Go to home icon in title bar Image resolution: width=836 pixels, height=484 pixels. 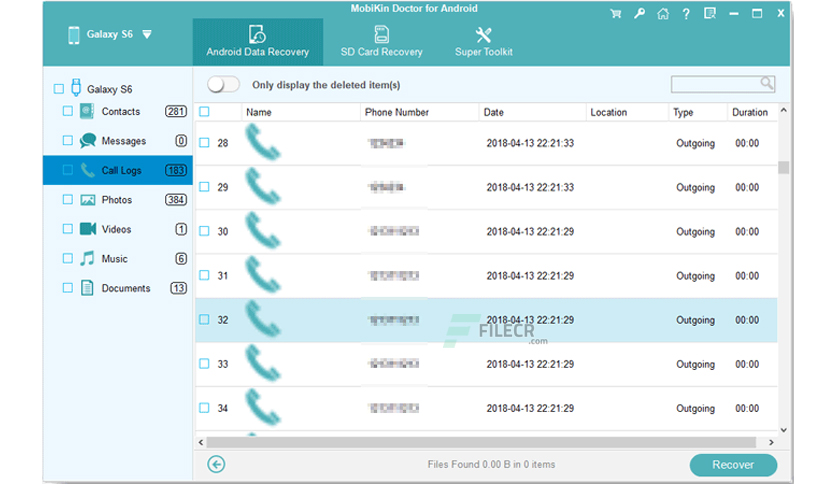(663, 14)
